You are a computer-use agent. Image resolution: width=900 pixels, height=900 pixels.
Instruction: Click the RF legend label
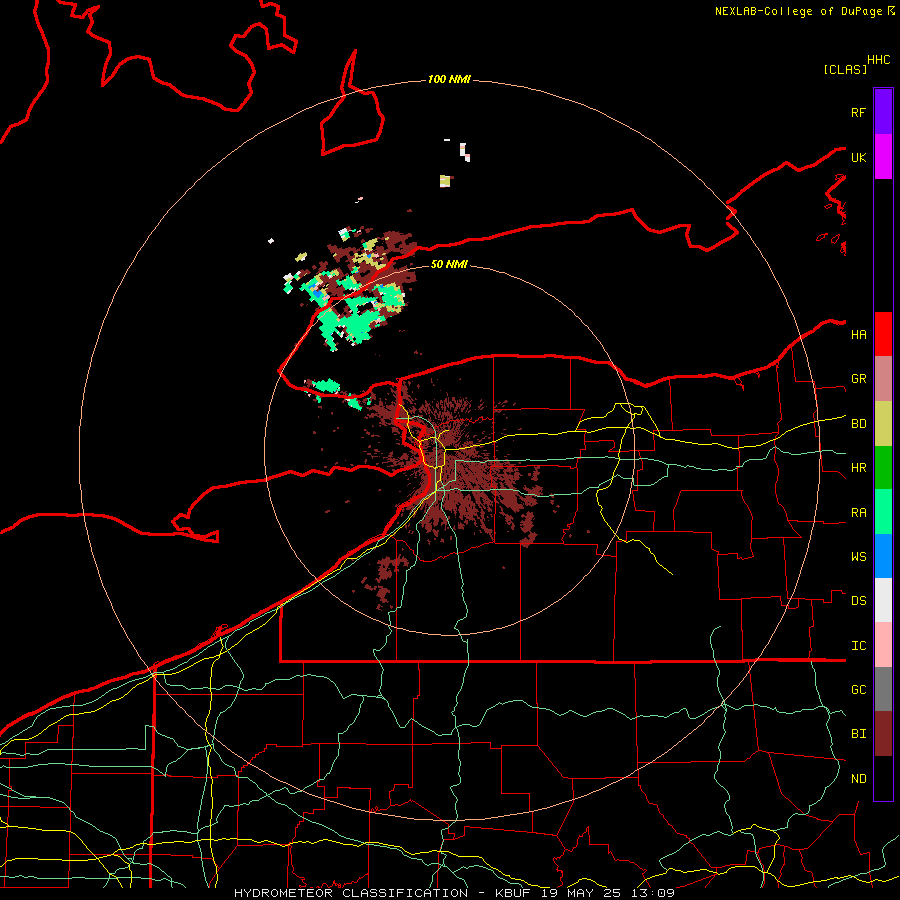(858, 112)
